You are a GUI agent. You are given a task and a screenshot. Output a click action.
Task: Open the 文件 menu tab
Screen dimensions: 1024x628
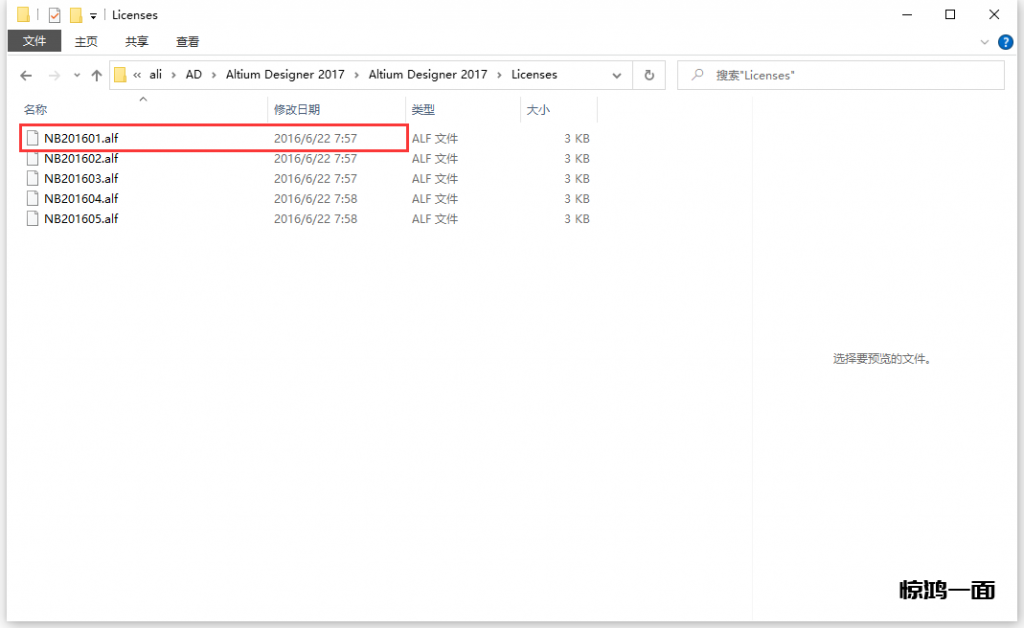35,41
